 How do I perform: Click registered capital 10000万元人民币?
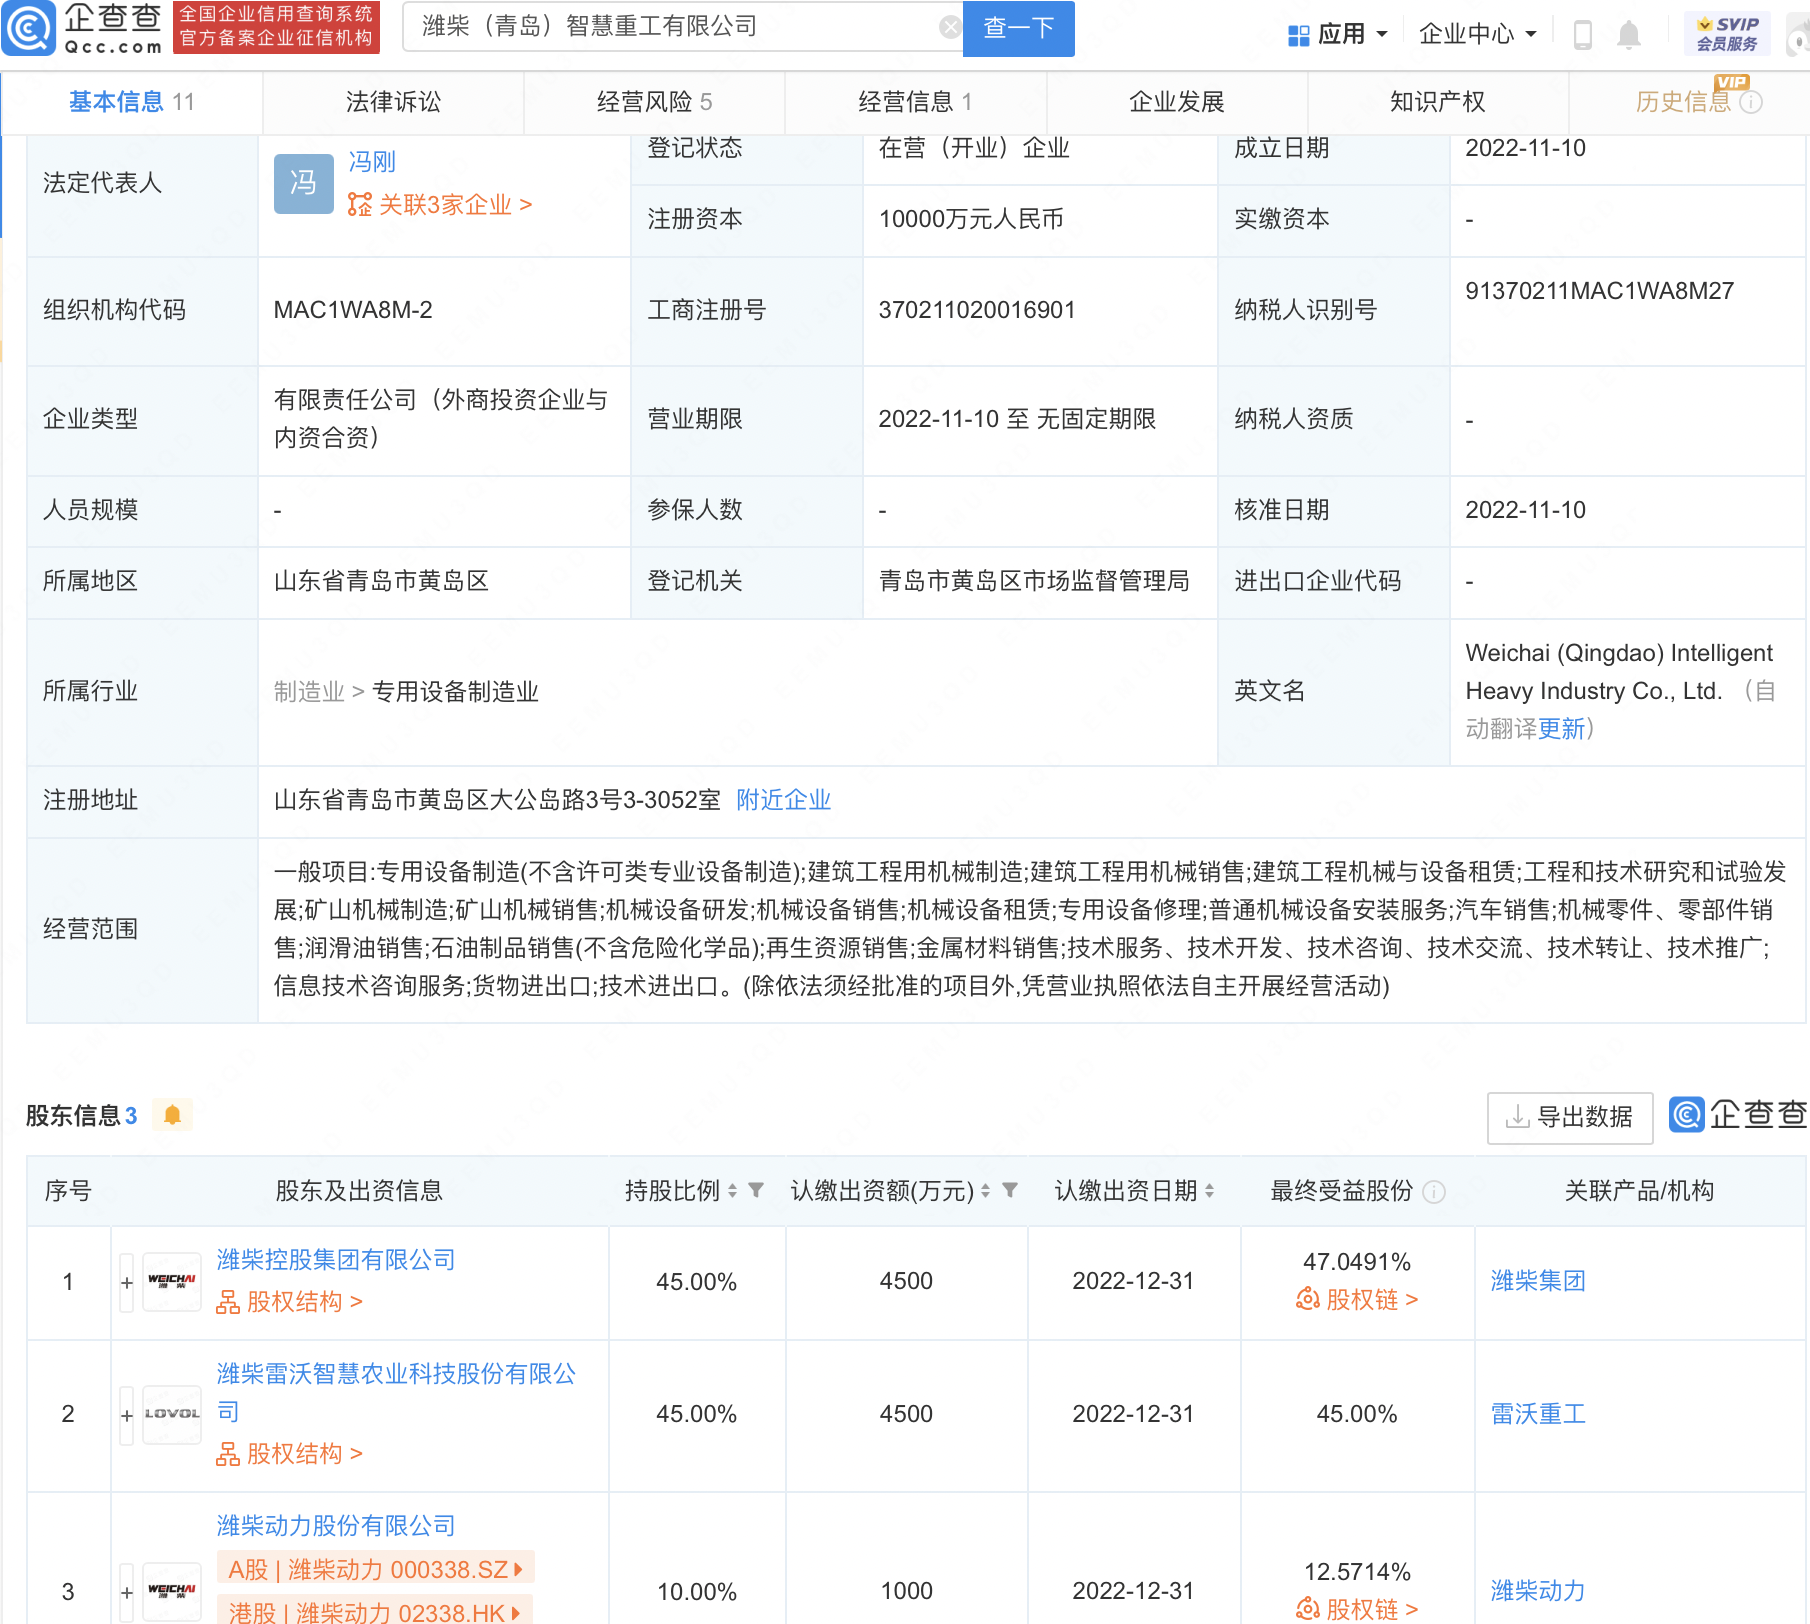tap(971, 219)
